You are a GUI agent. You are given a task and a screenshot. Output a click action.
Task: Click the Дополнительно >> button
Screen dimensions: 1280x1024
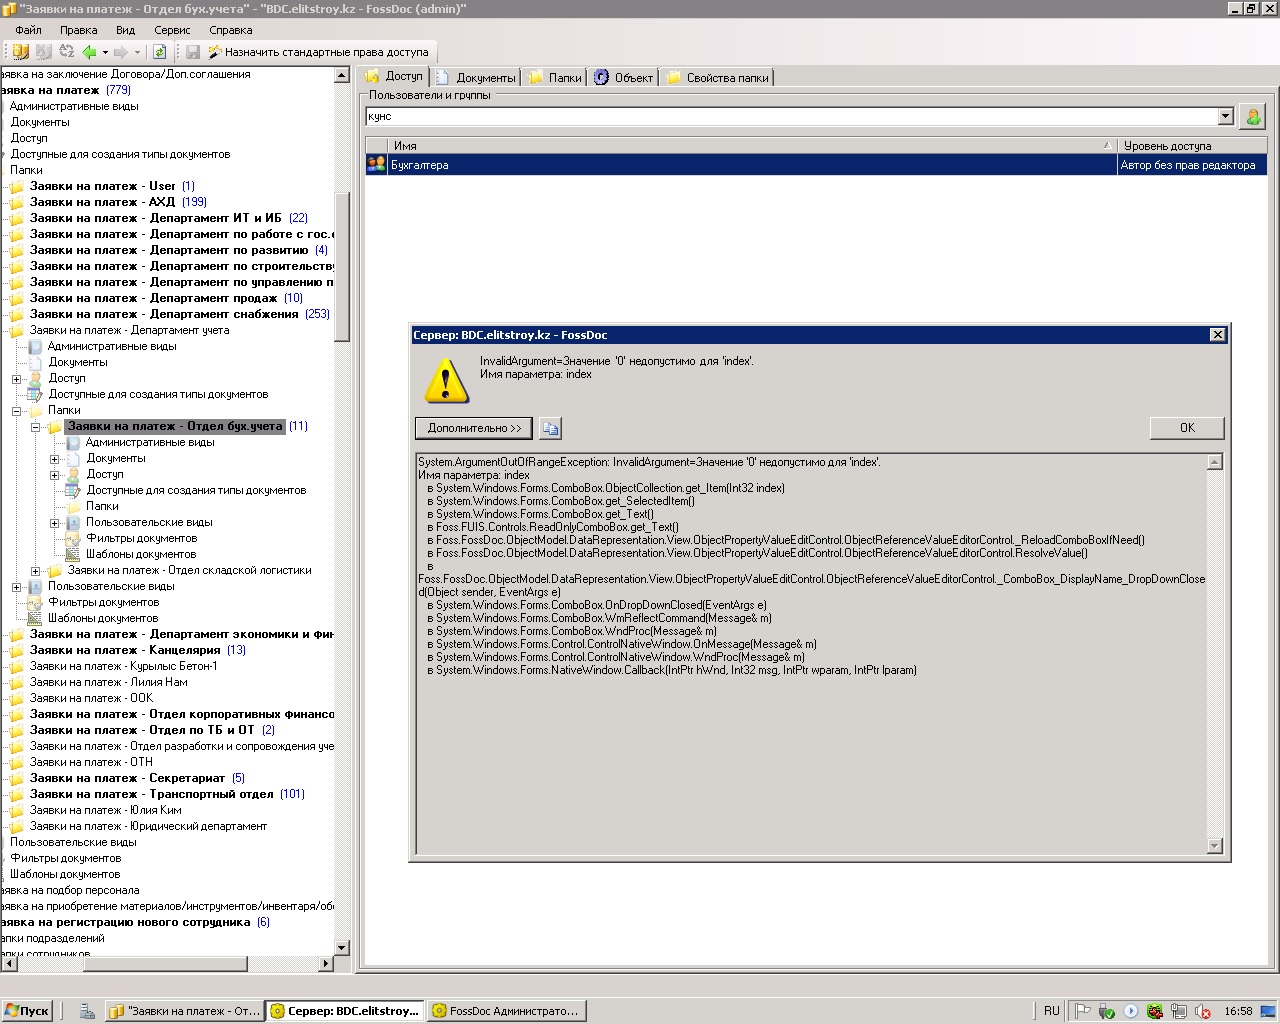474,428
